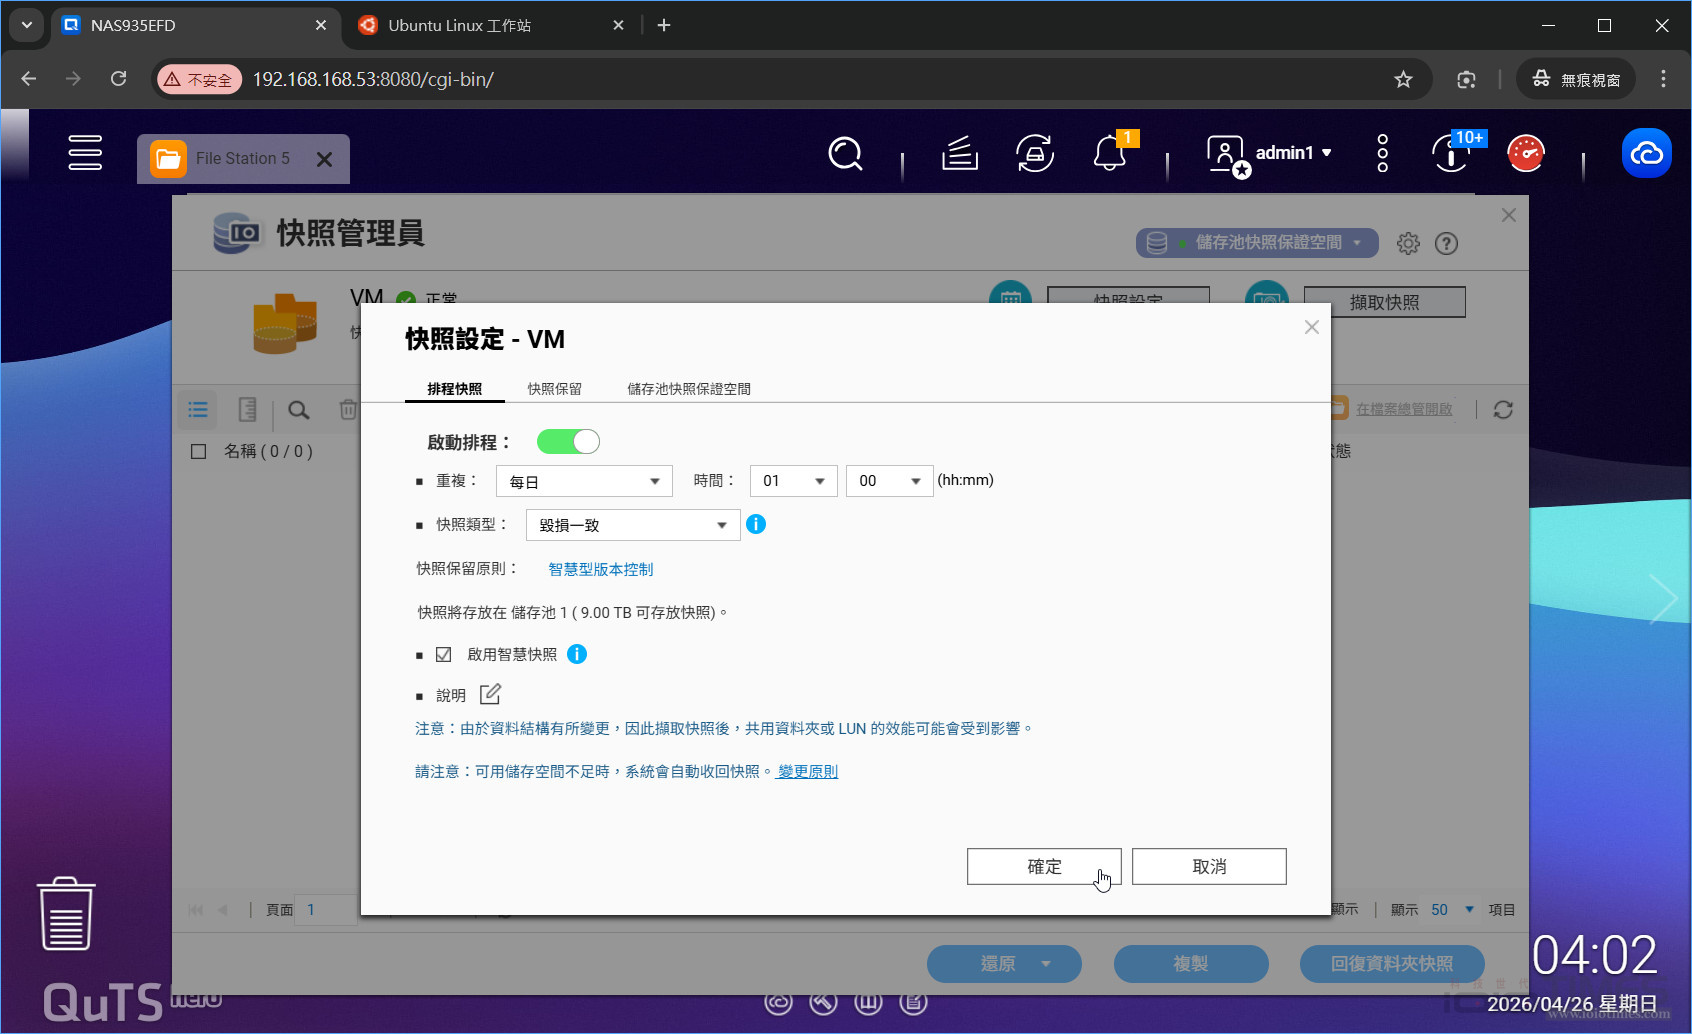Click the 確定 confirm button
The image size is (1692, 1034).
tap(1043, 866)
